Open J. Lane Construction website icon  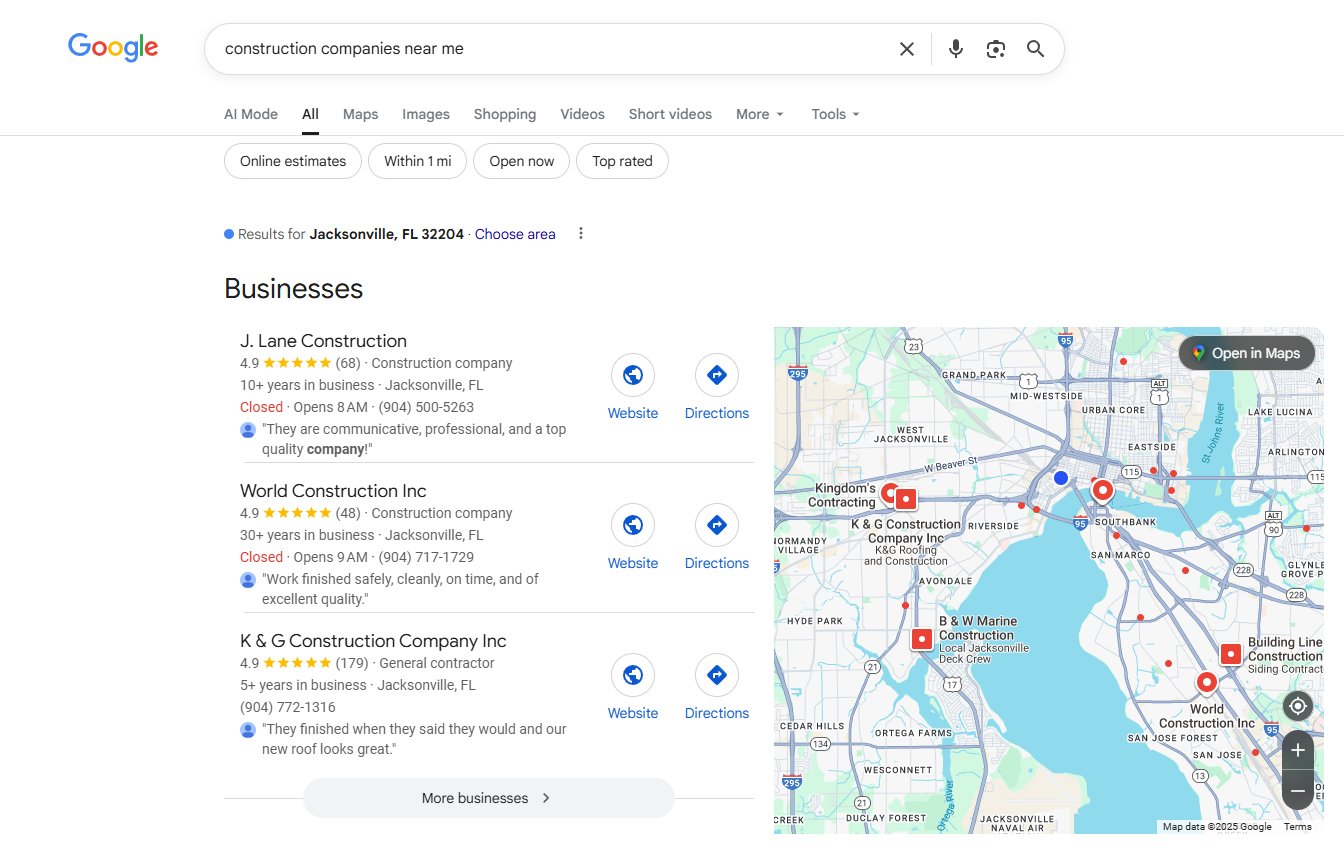pyautogui.click(x=632, y=376)
